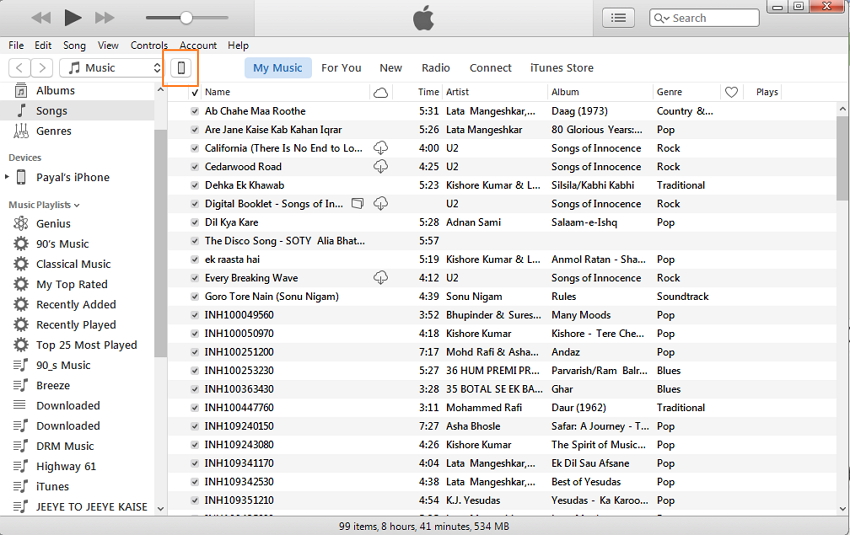Viewport: 850px width, 535px height.
Task: Open the Song menu
Action: (x=74, y=46)
